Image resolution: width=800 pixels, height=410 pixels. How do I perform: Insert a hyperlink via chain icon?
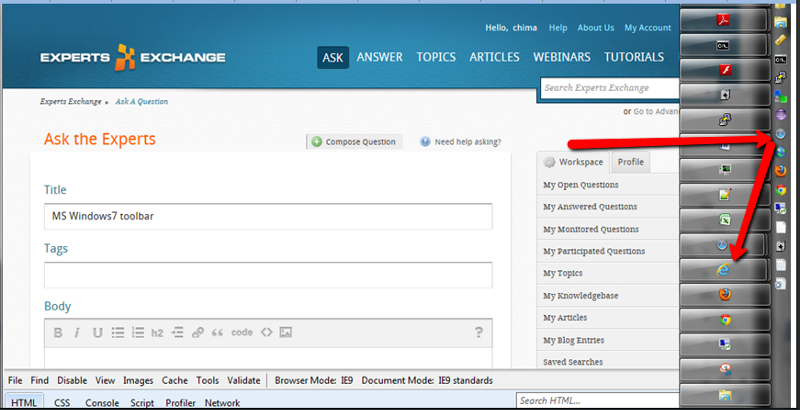[197, 333]
